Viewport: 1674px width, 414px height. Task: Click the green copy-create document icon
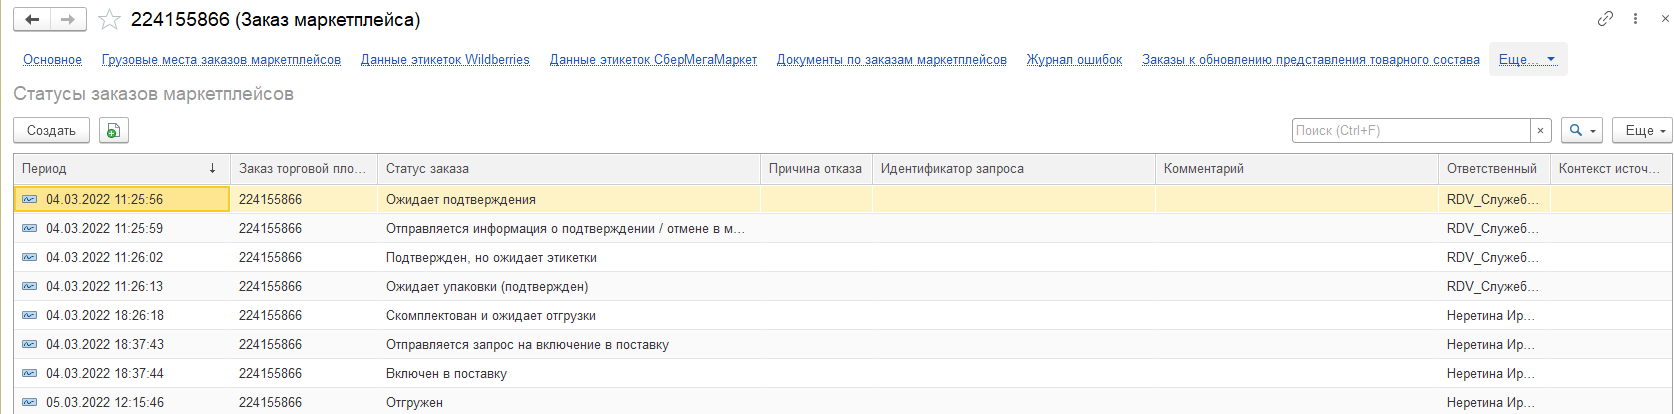[x=114, y=130]
